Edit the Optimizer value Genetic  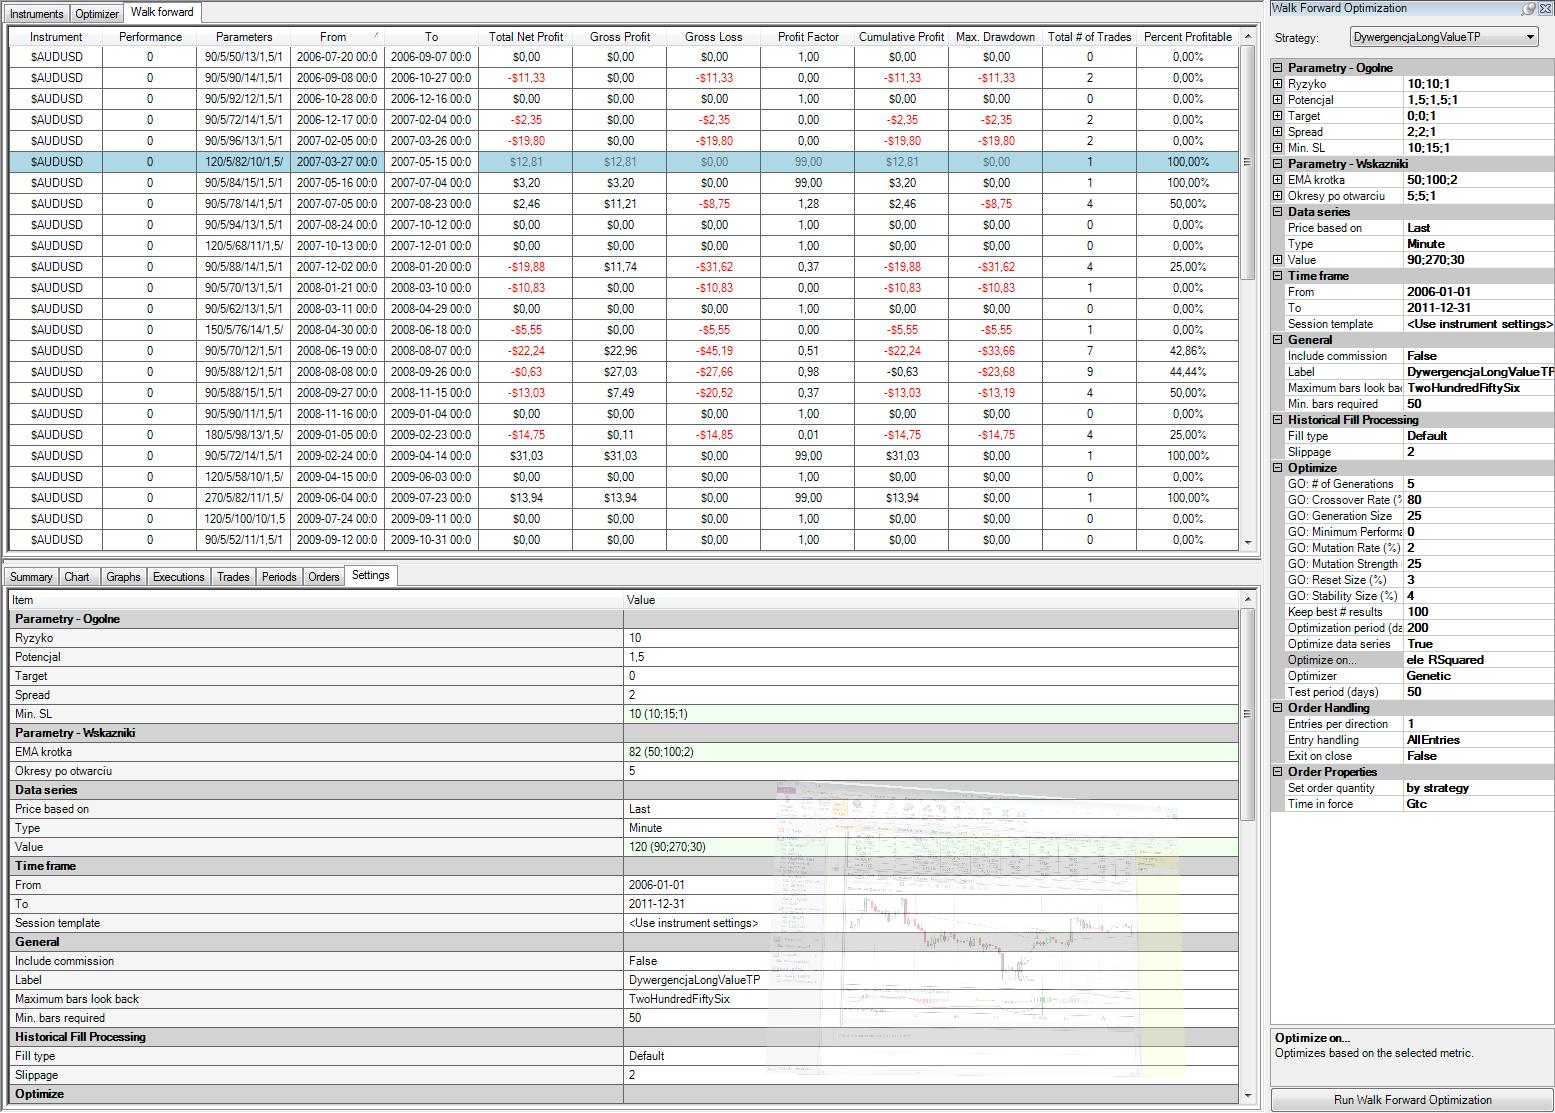(x=1479, y=676)
